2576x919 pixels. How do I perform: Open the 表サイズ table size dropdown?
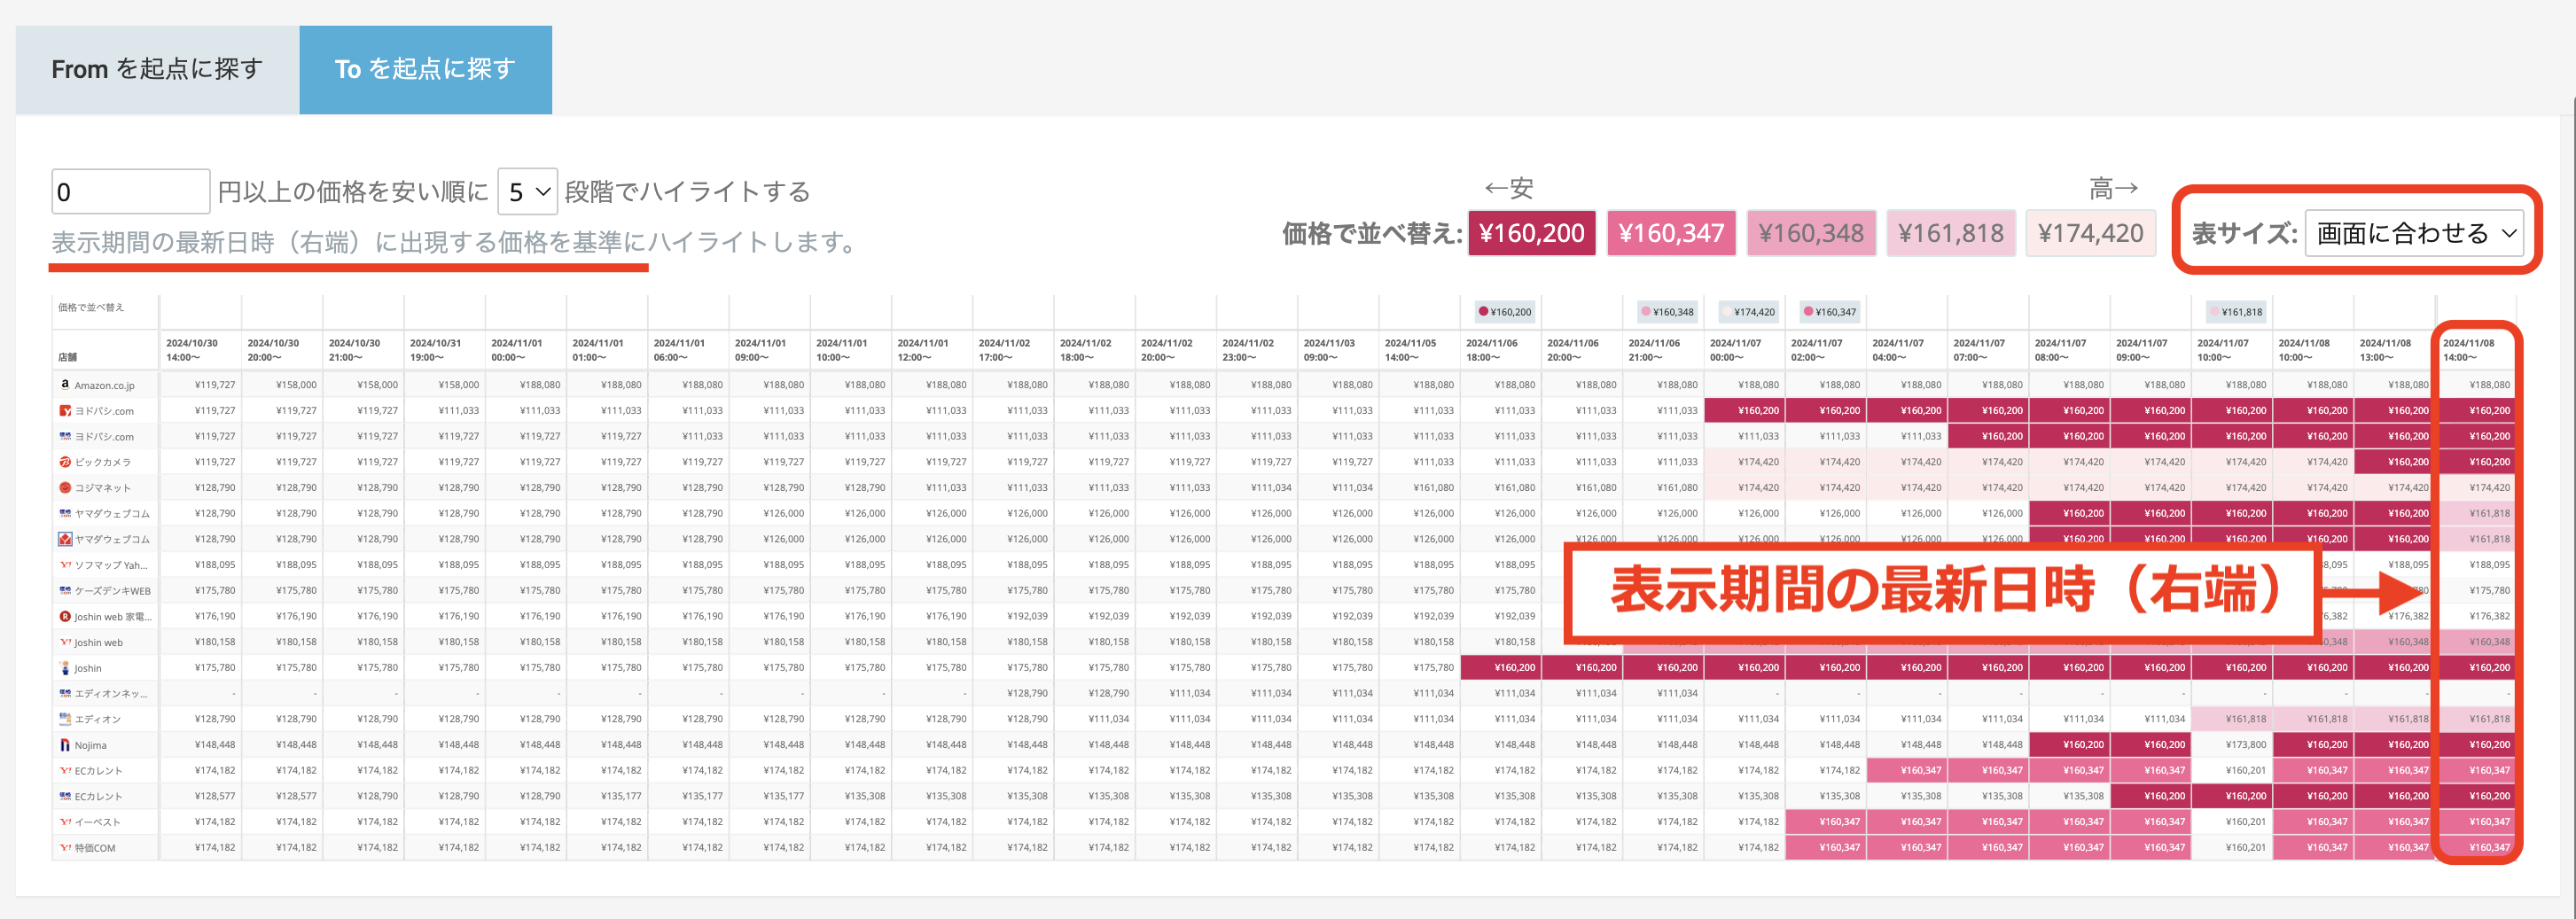click(x=2414, y=234)
